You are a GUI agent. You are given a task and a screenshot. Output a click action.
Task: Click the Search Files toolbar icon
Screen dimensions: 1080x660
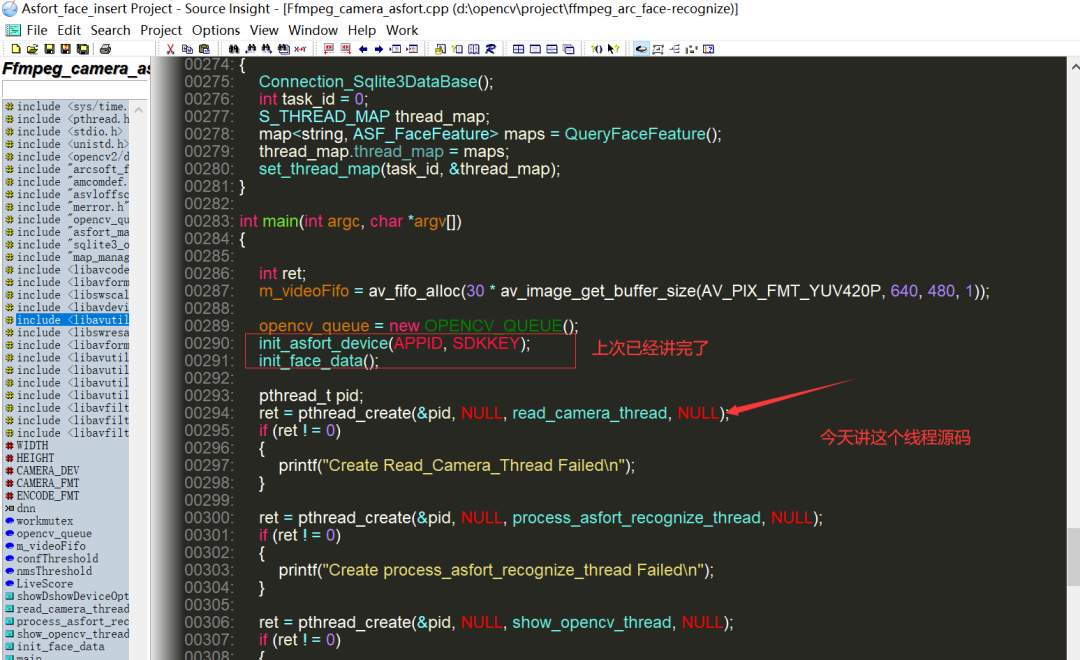pyautogui.click(x=284, y=49)
